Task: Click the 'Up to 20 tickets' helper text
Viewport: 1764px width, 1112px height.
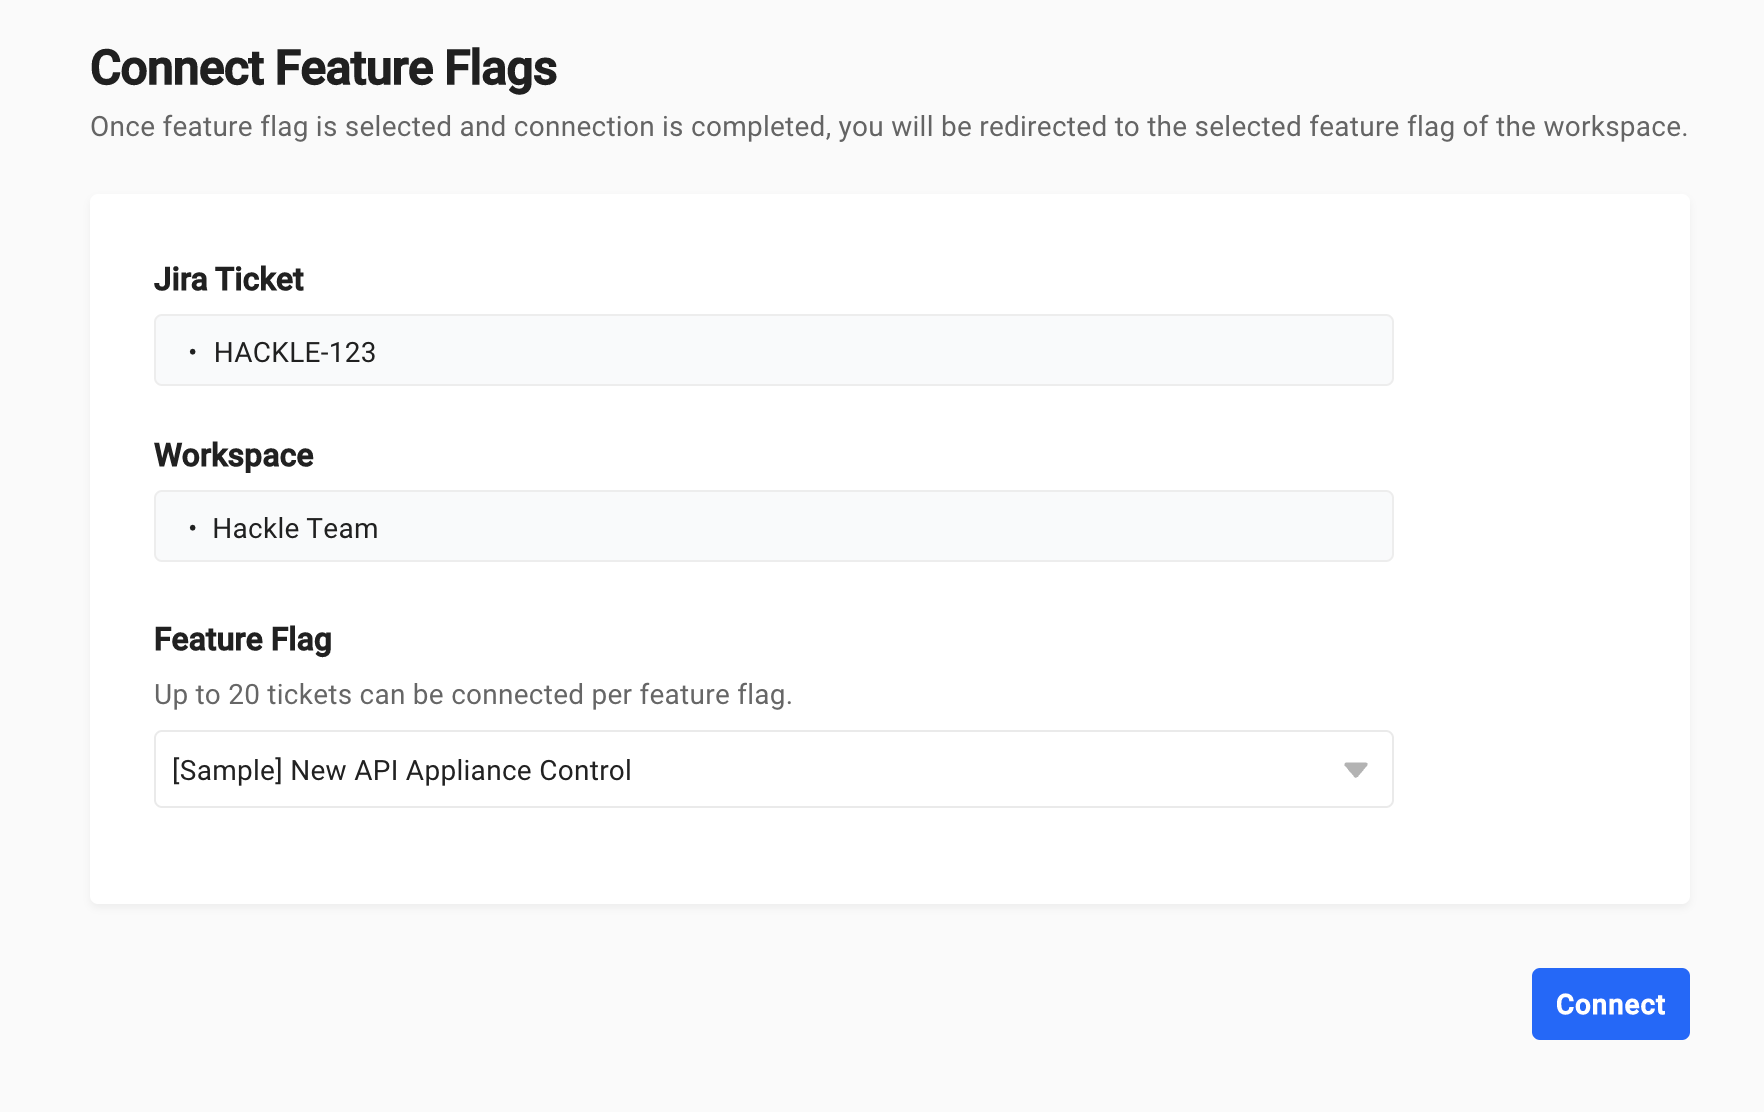Action: click(472, 694)
